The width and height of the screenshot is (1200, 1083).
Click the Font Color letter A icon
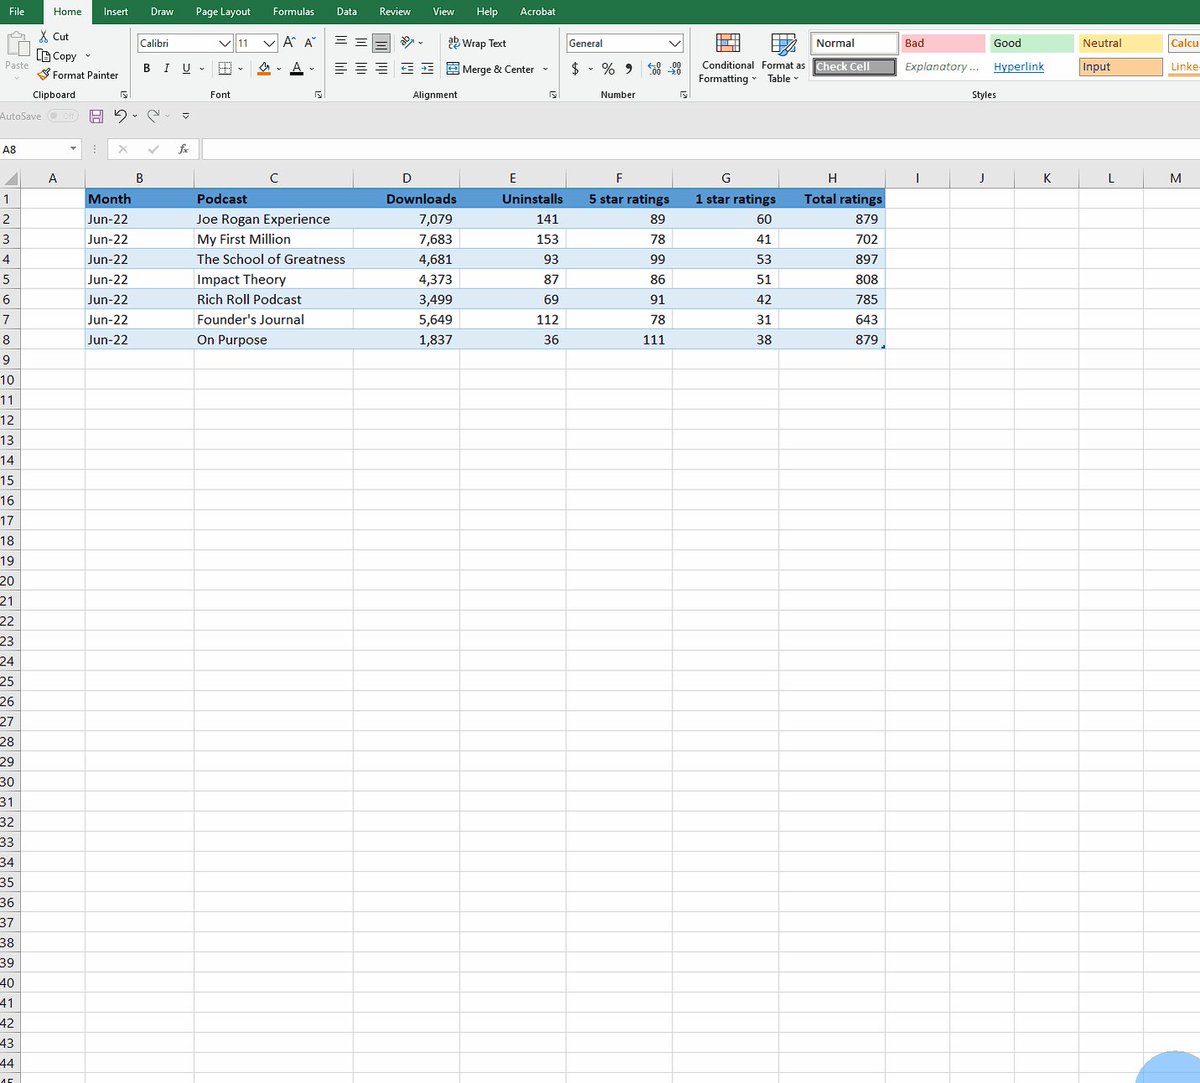[x=296, y=68]
